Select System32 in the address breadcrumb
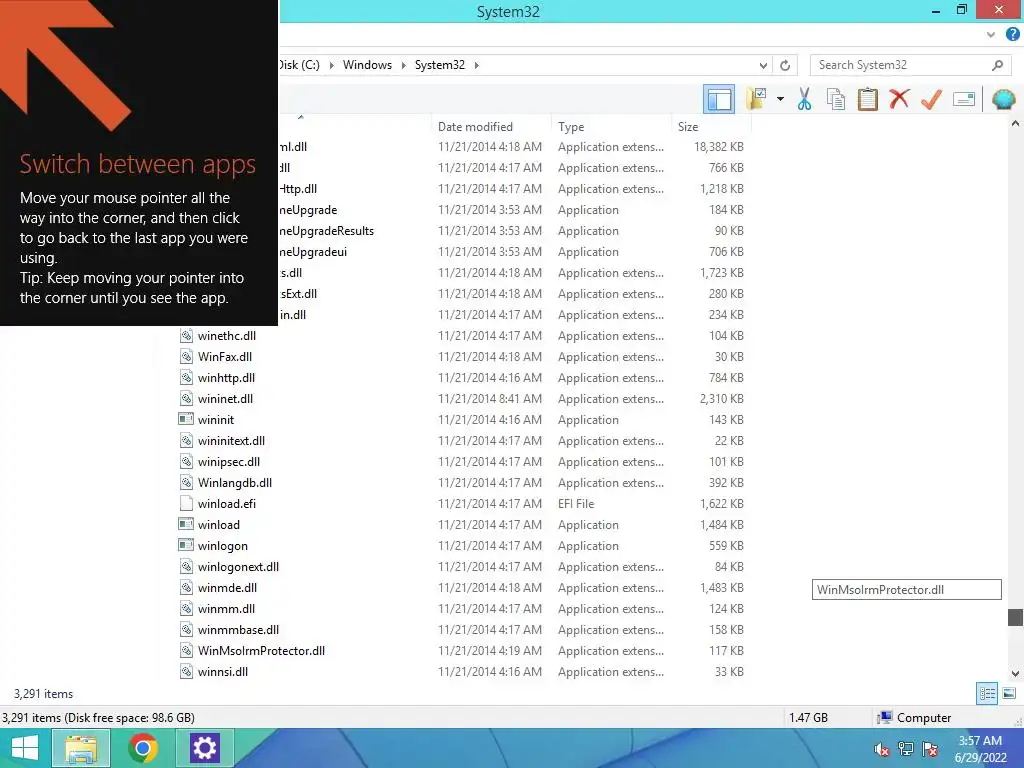1024x768 pixels. [x=440, y=65]
